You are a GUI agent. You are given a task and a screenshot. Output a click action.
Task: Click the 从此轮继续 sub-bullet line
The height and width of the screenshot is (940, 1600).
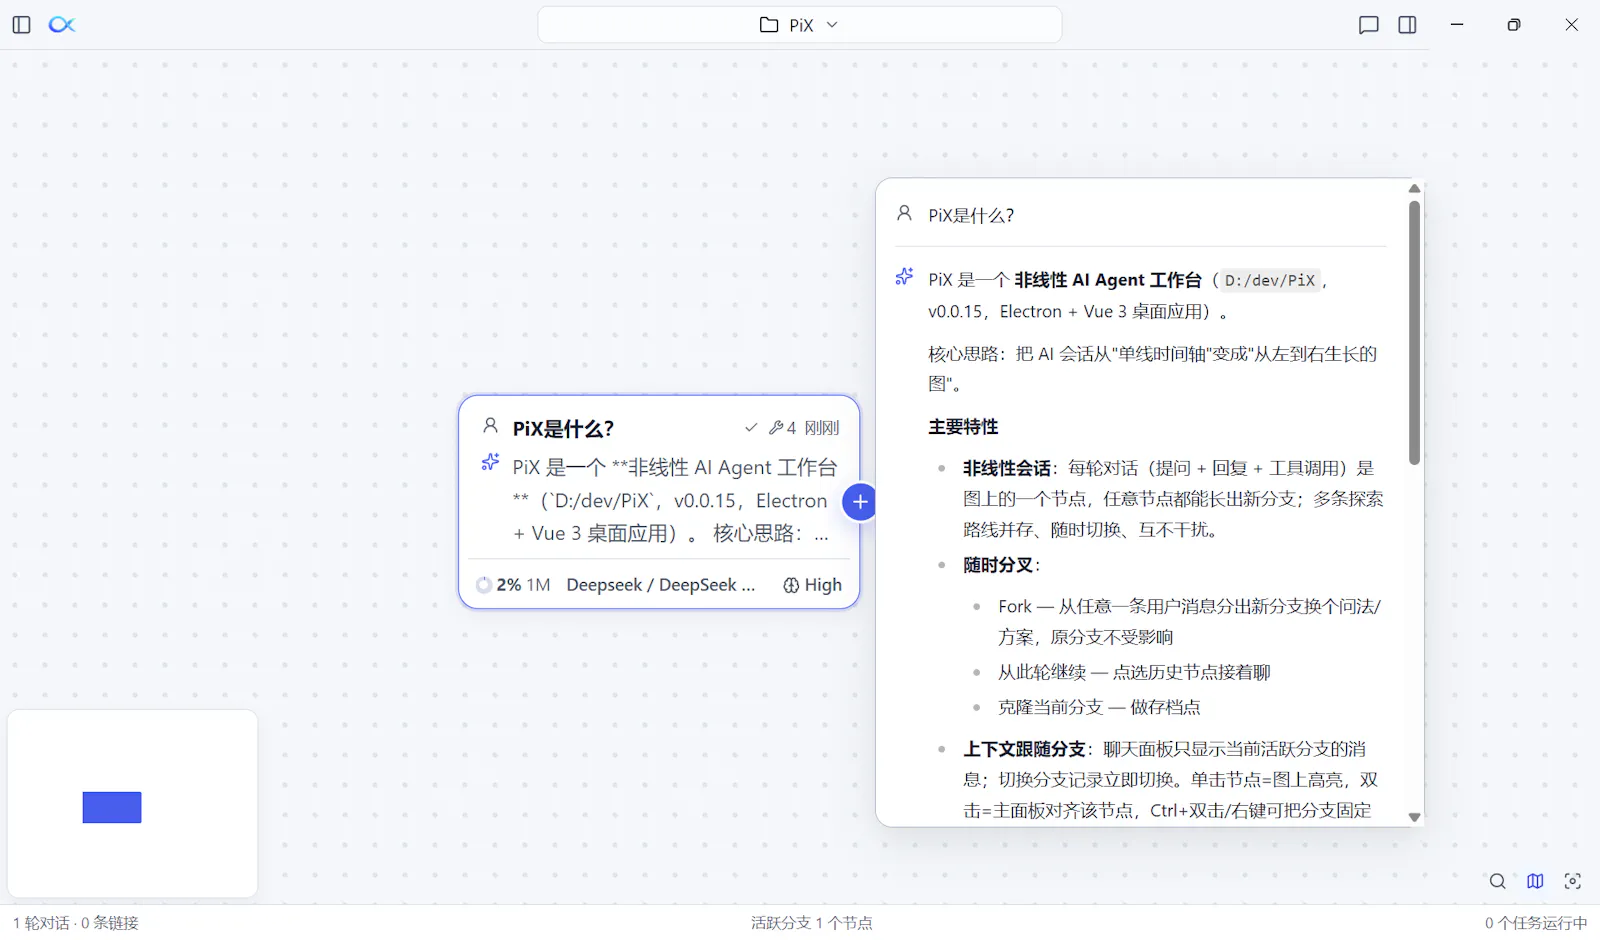pos(1134,672)
